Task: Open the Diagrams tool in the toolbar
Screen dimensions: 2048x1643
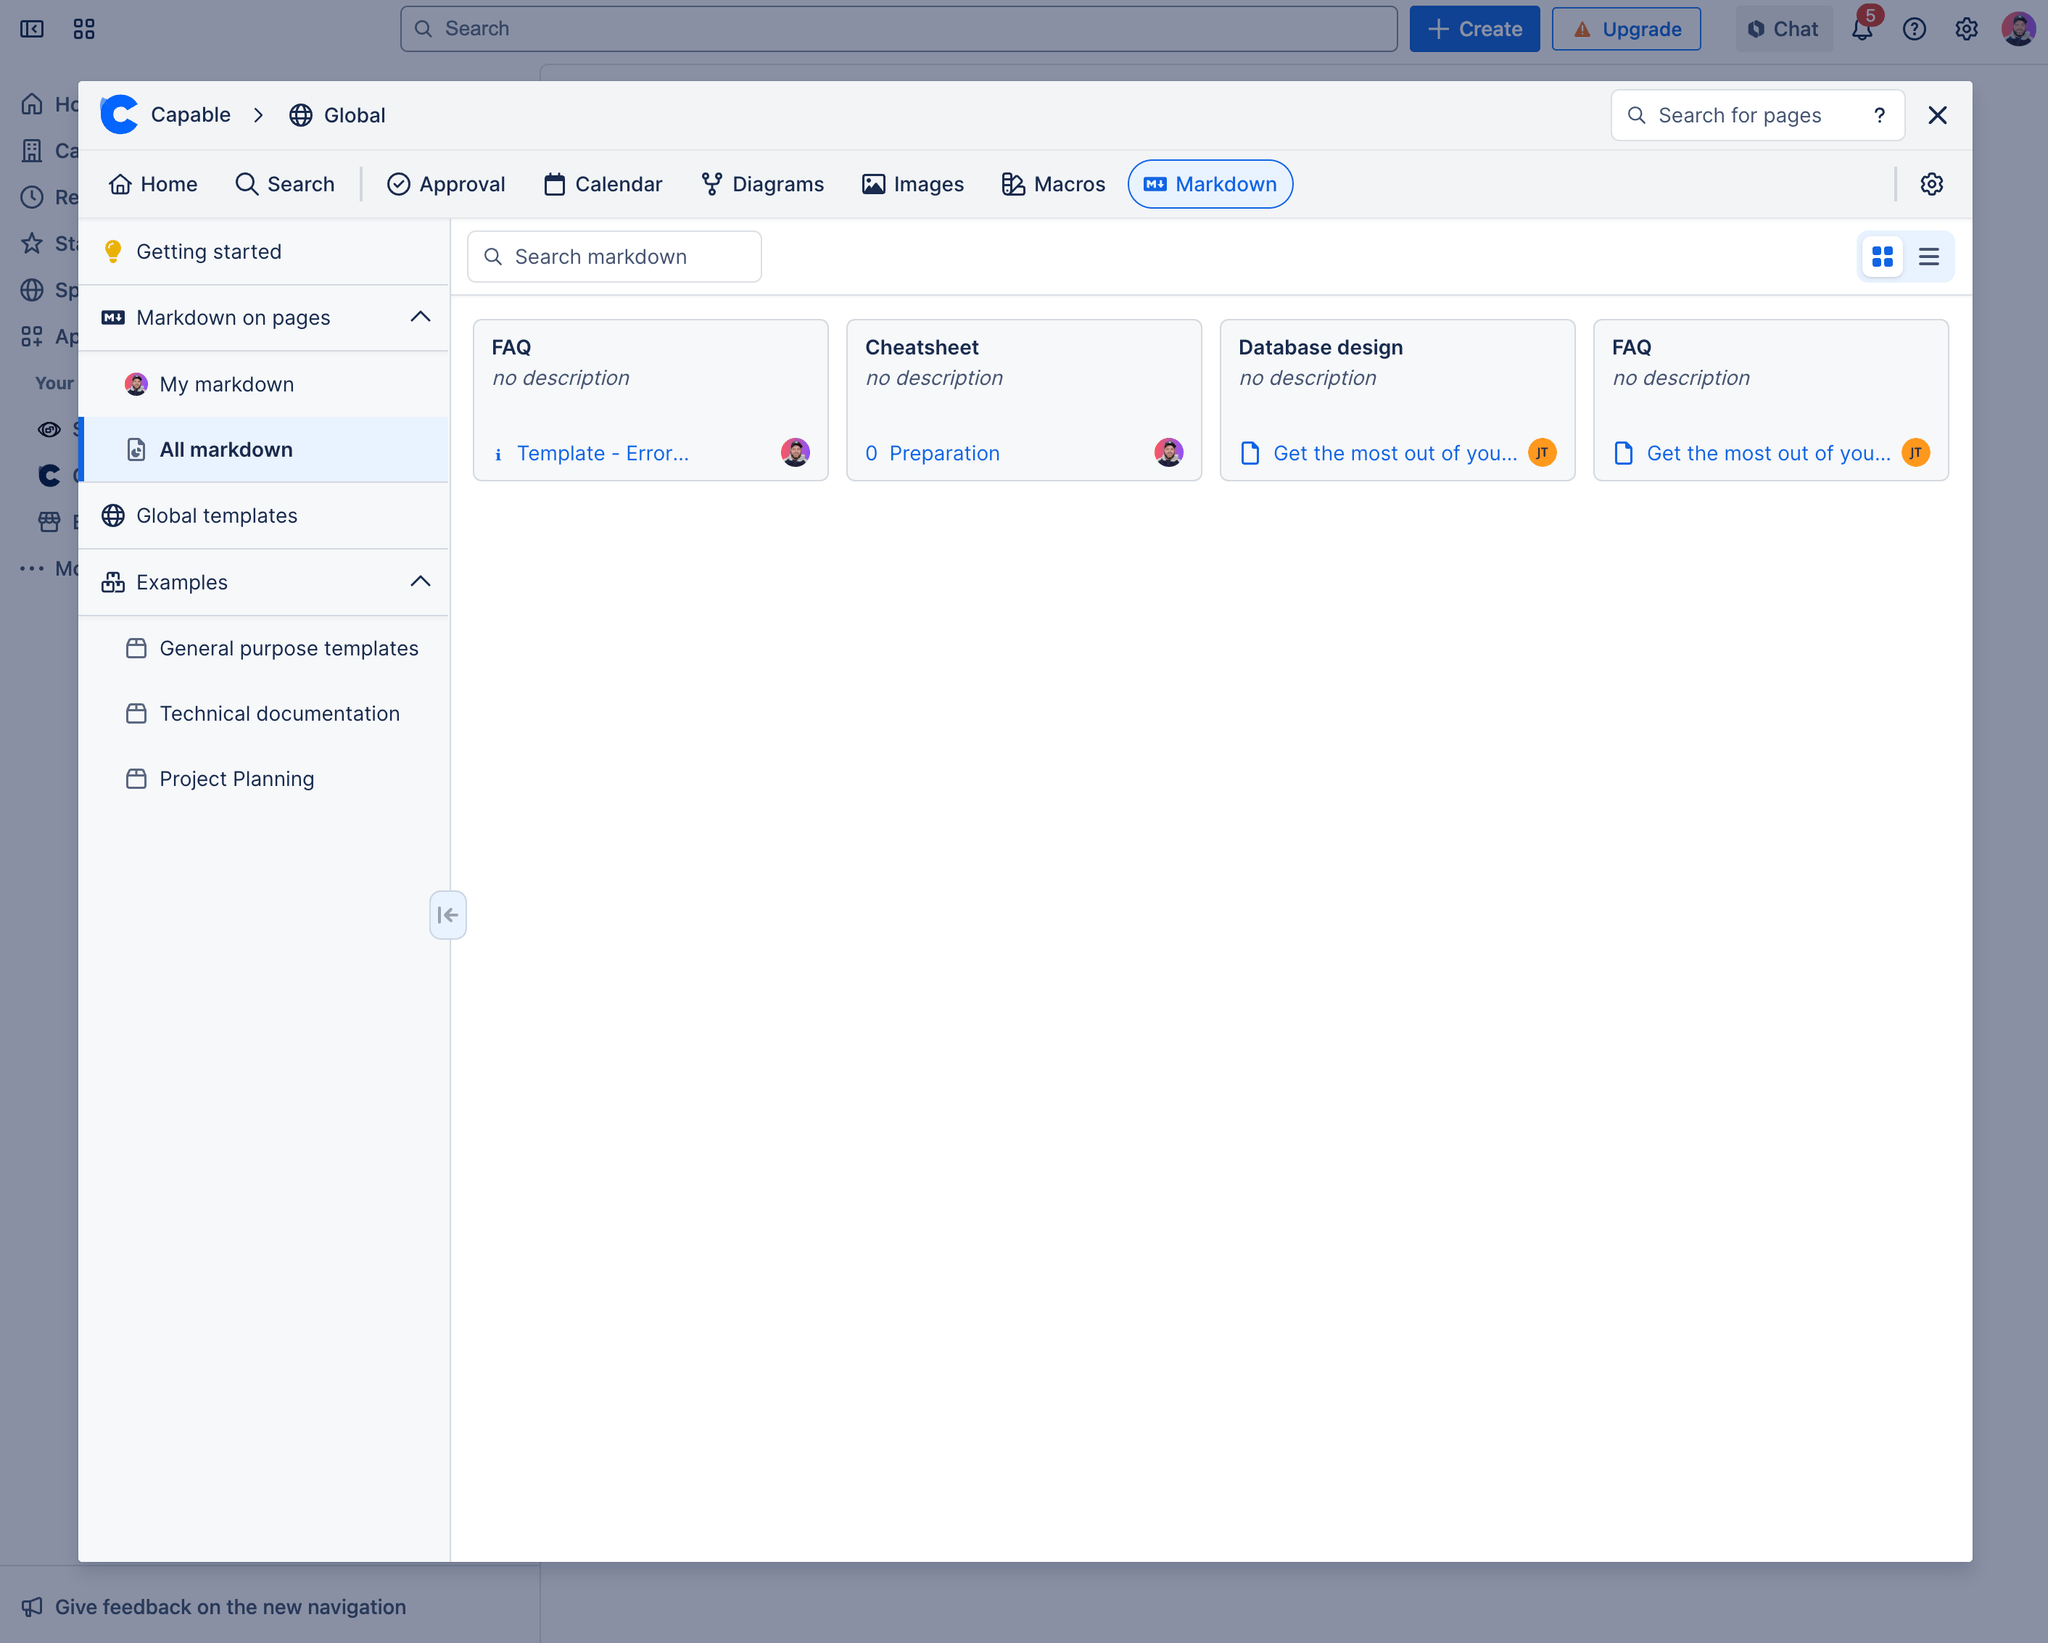Action: pyautogui.click(x=762, y=184)
